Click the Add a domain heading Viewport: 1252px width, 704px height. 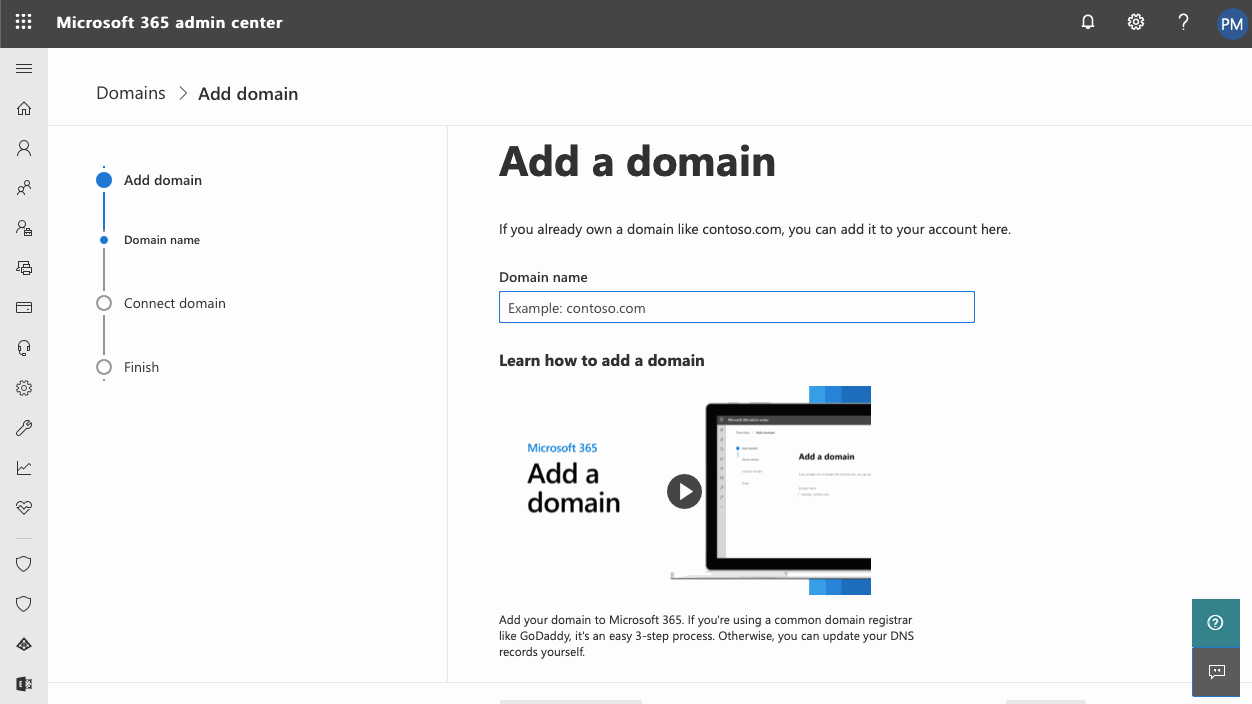coord(637,161)
